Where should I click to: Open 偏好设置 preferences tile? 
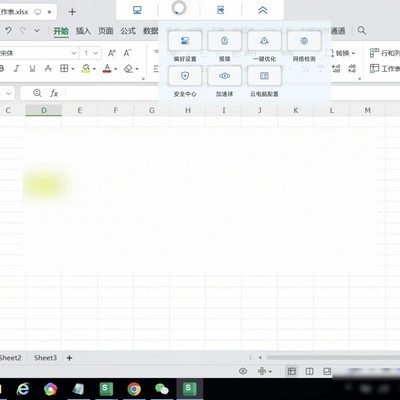tap(185, 41)
